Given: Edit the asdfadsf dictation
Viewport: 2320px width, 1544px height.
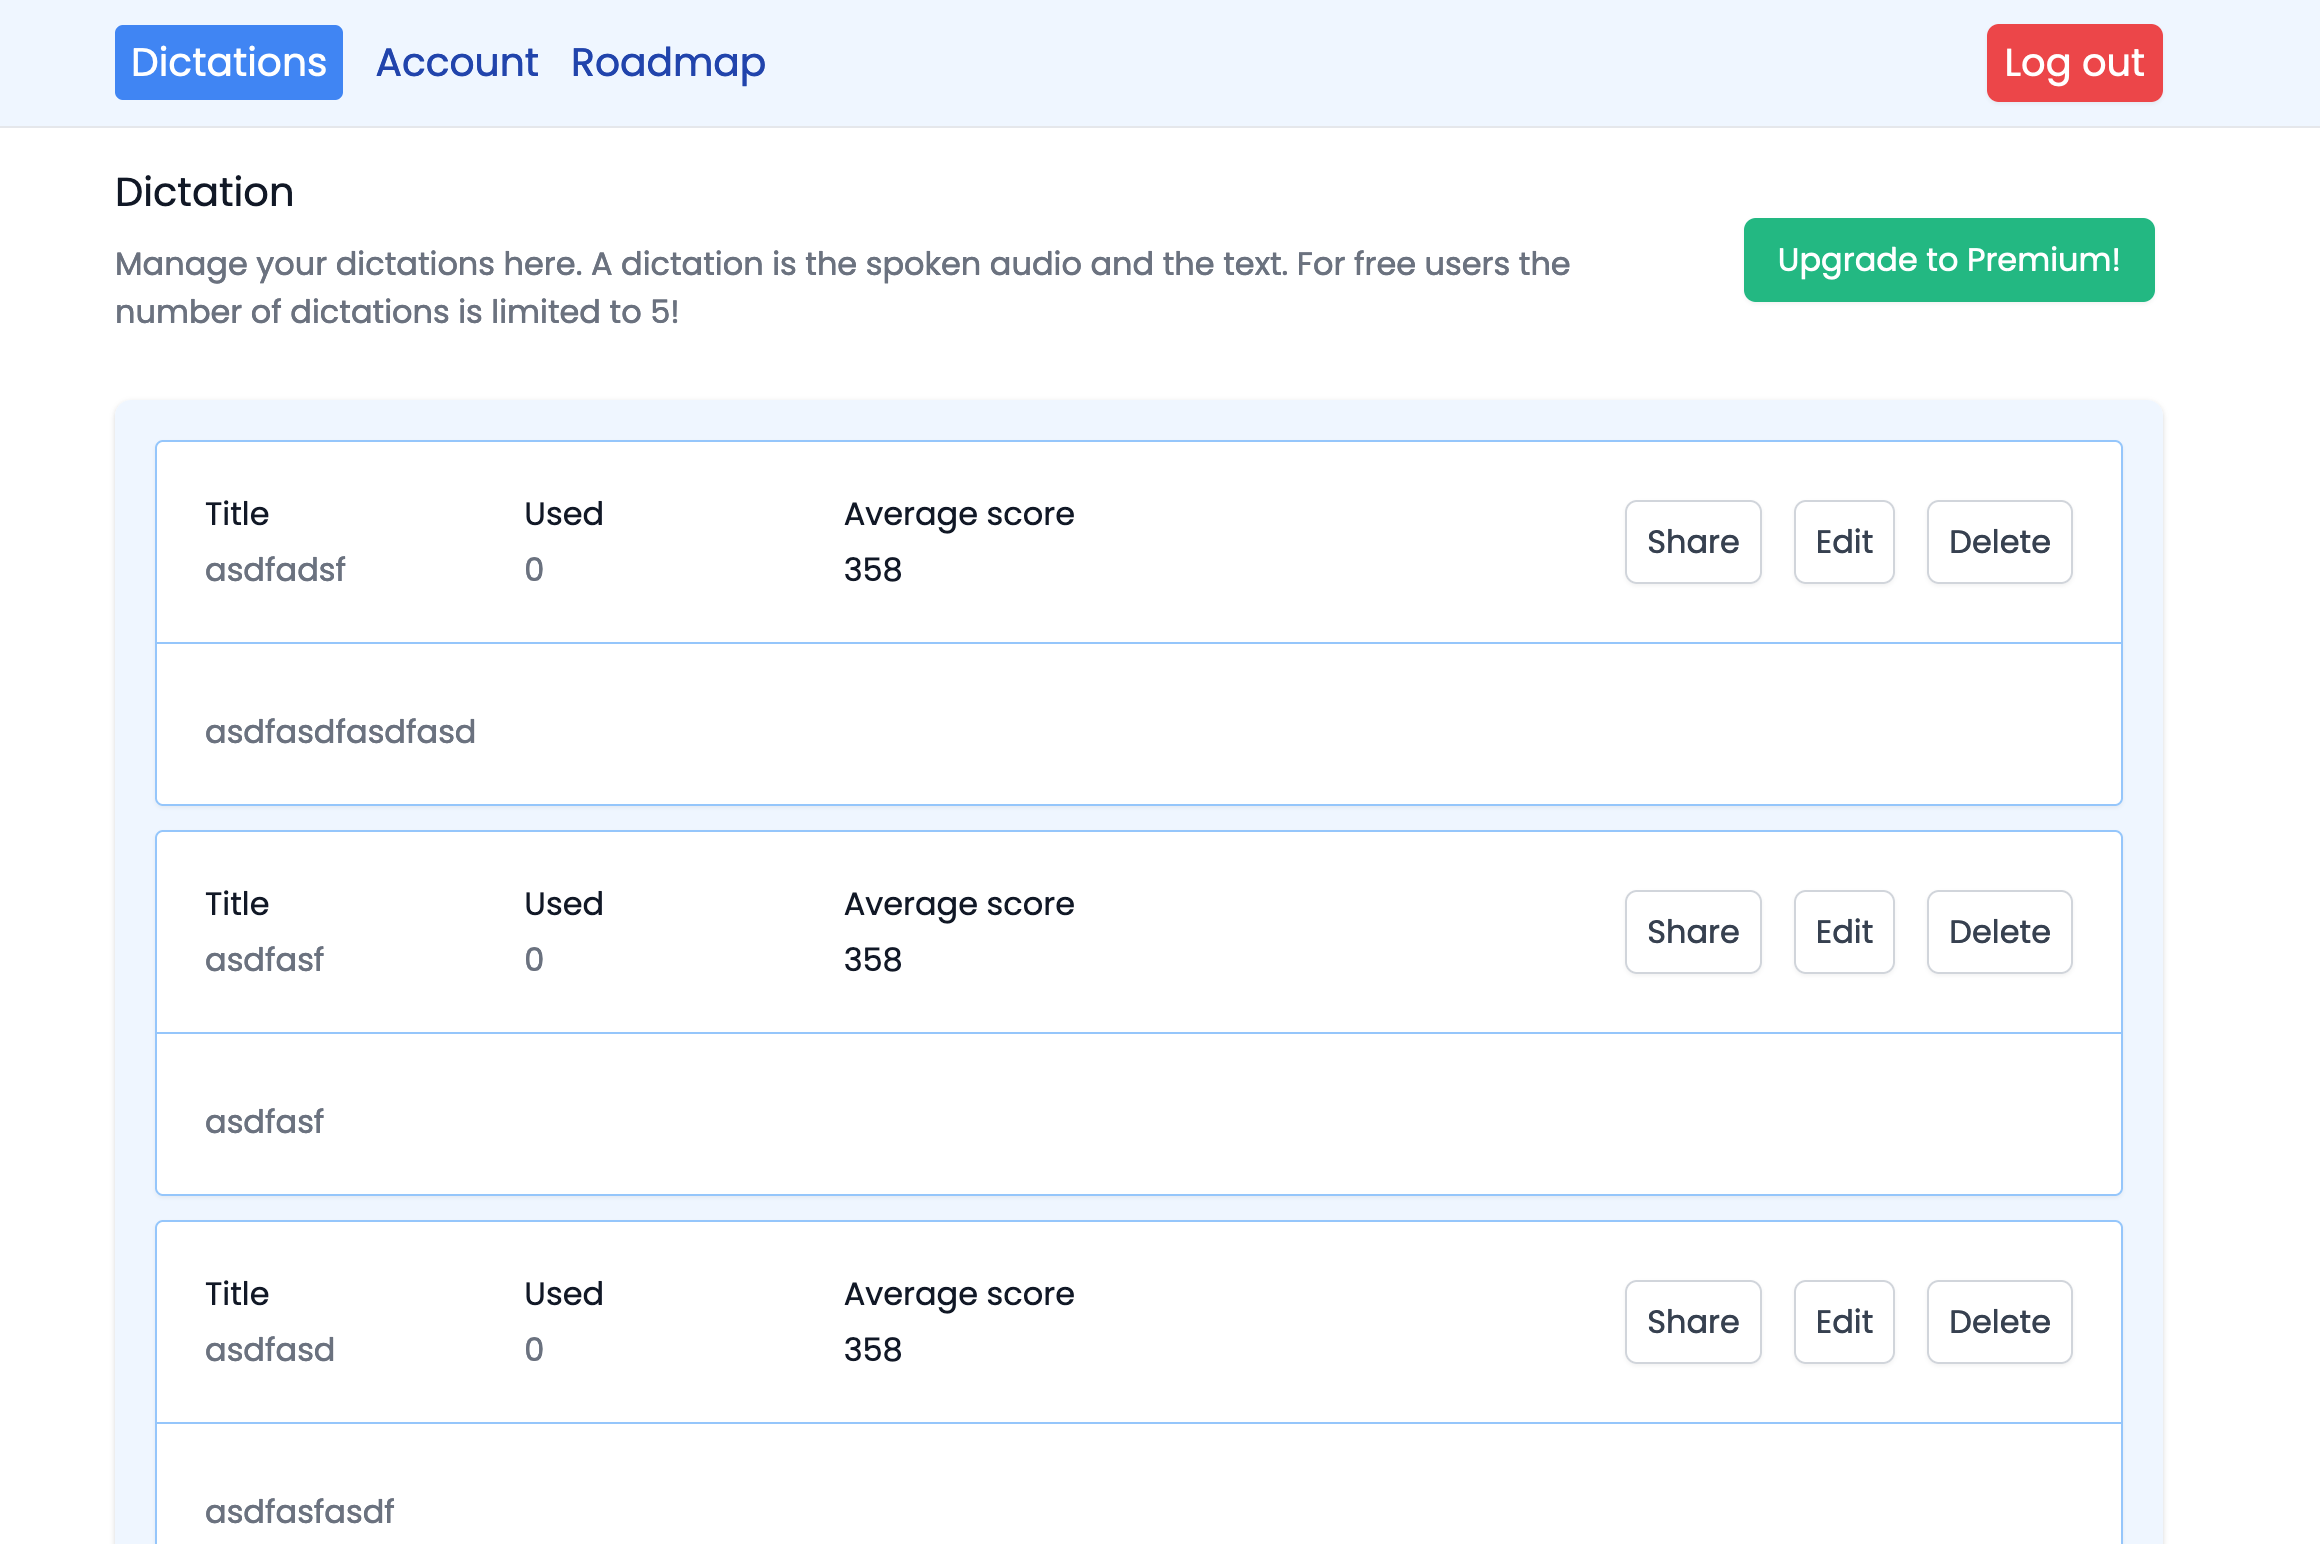Looking at the screenshot, I should 1843,542.
